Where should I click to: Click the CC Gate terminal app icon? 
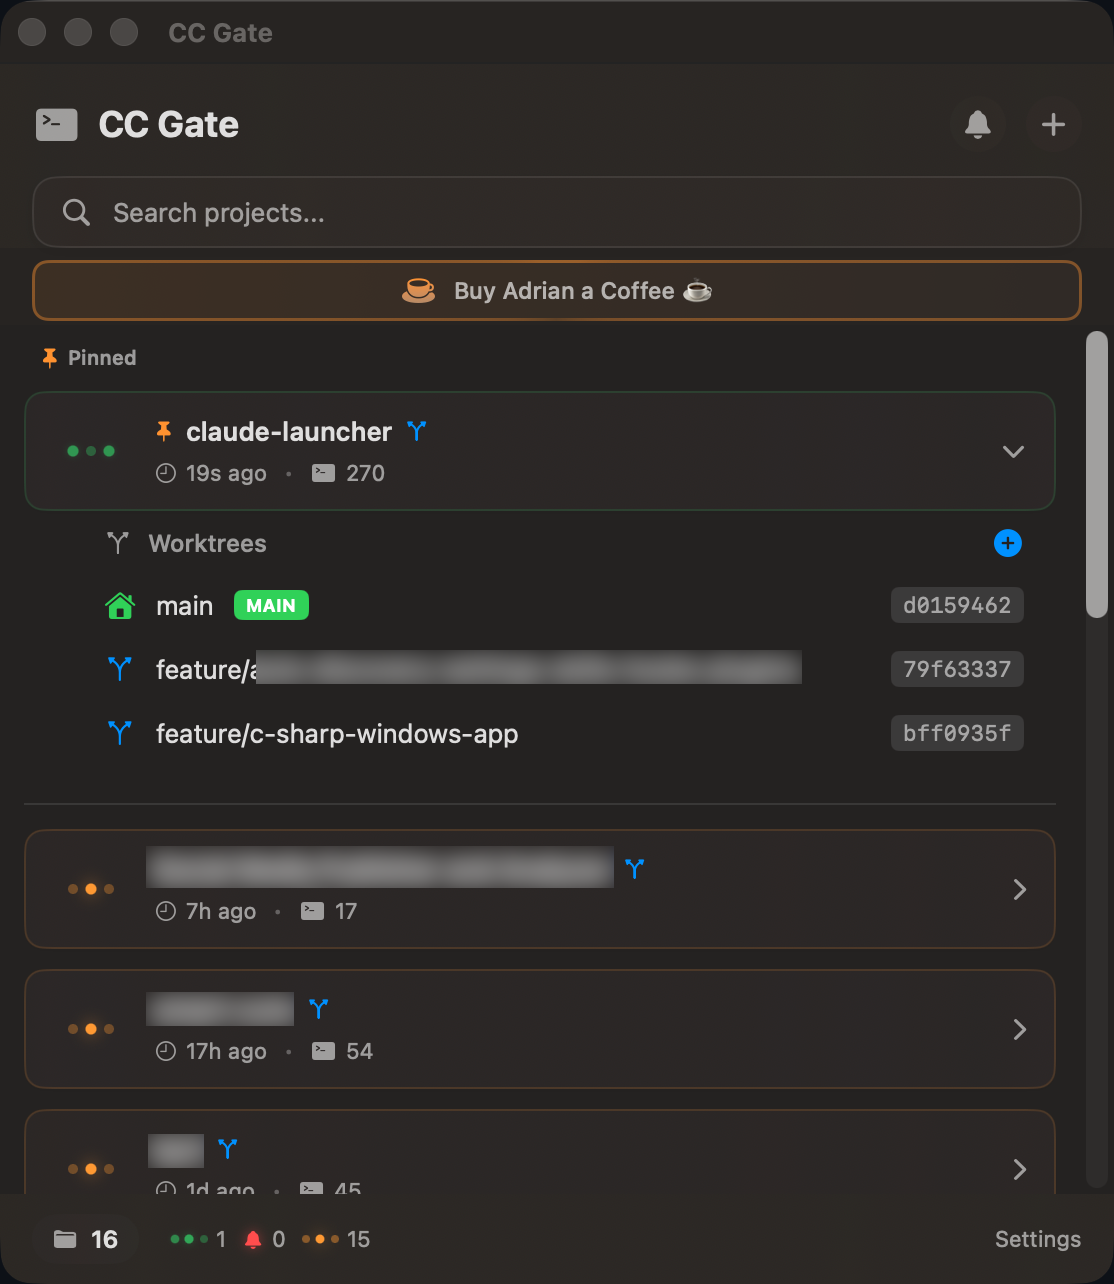point(57,124)
